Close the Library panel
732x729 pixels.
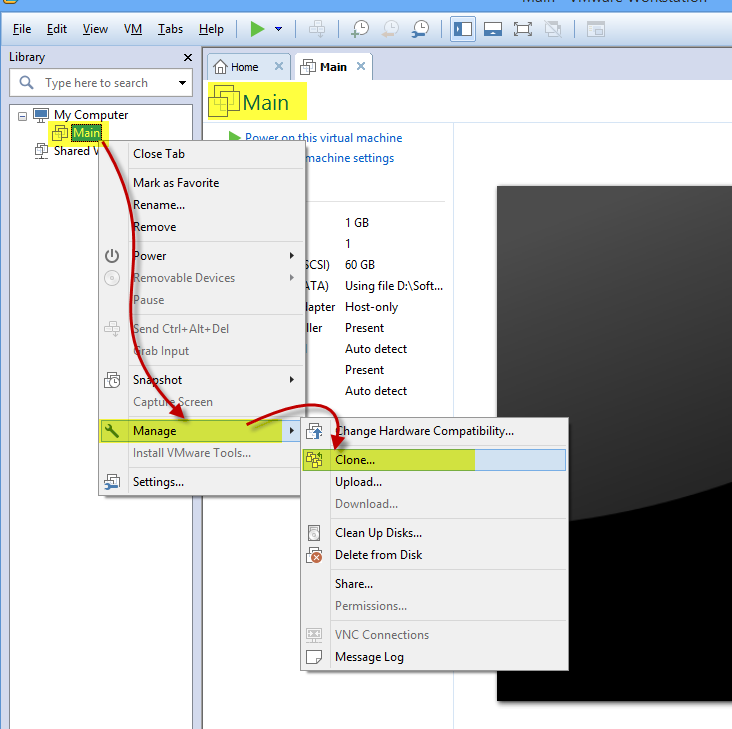pyautogui.click(x=188, y=57)
